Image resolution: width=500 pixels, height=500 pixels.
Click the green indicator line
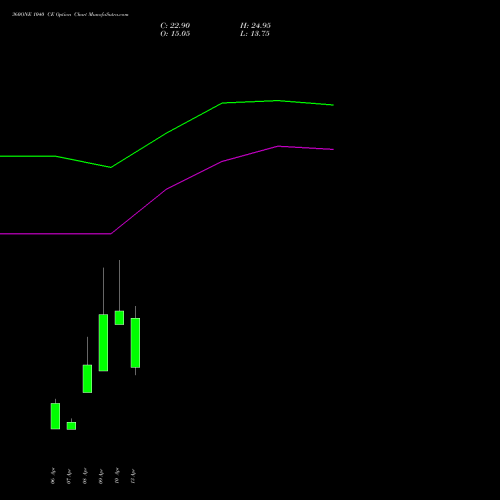tap(167, 133)
